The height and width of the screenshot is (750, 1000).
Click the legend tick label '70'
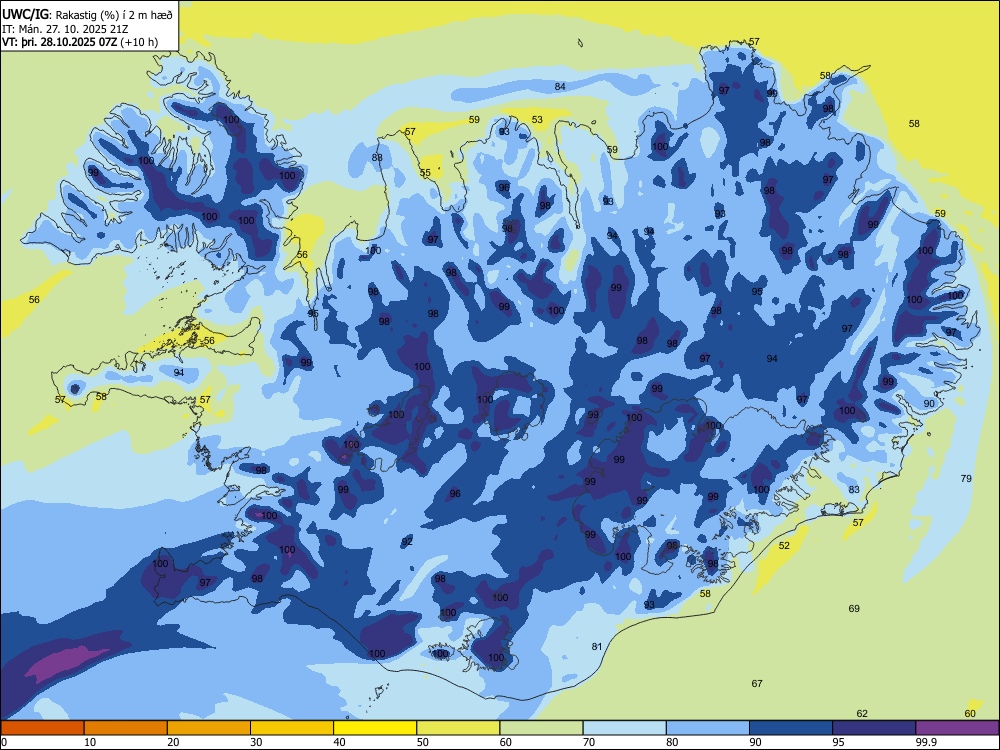(x=589, y=742)
